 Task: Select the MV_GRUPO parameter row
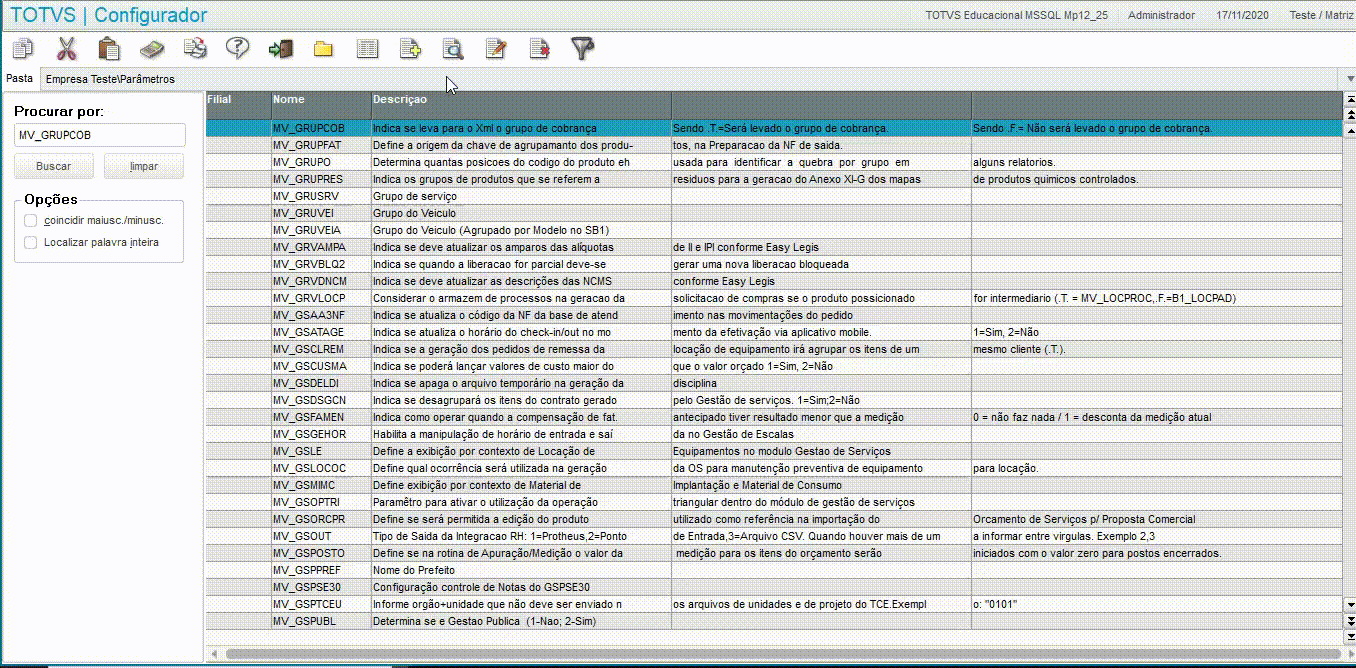click(x=773, y=162)
